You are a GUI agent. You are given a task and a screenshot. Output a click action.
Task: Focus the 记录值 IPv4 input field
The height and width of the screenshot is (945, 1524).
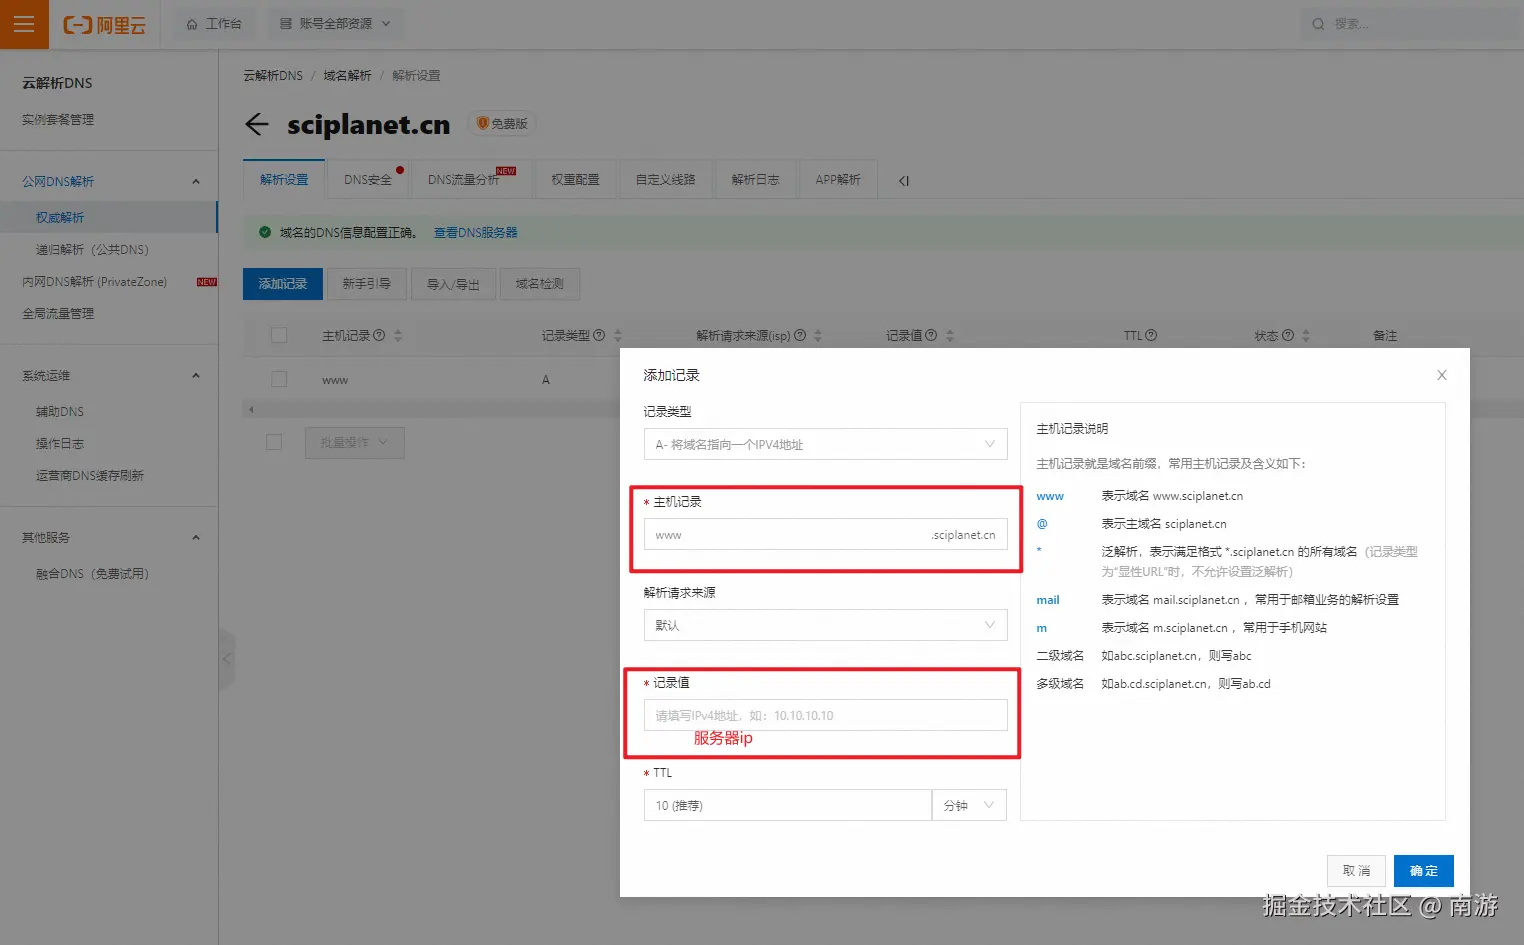click(826, 715)
